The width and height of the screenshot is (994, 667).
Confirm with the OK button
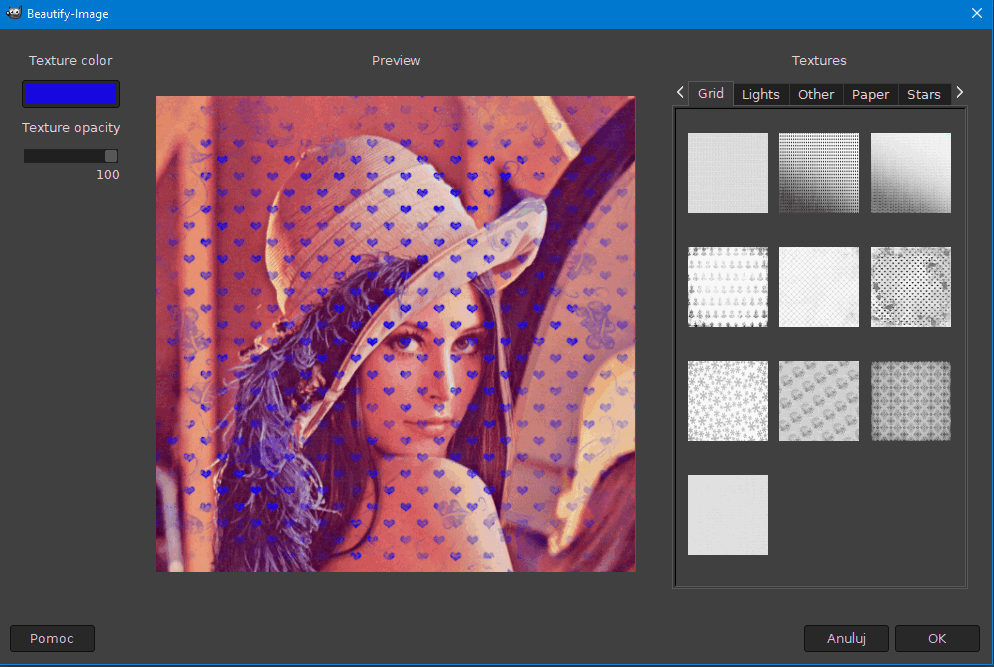click(x=937, y=638)
